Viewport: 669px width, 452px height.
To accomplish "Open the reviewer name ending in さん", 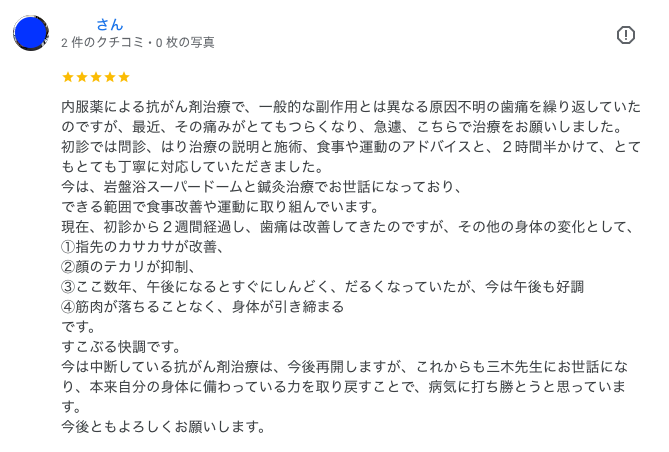I will 110,24.
